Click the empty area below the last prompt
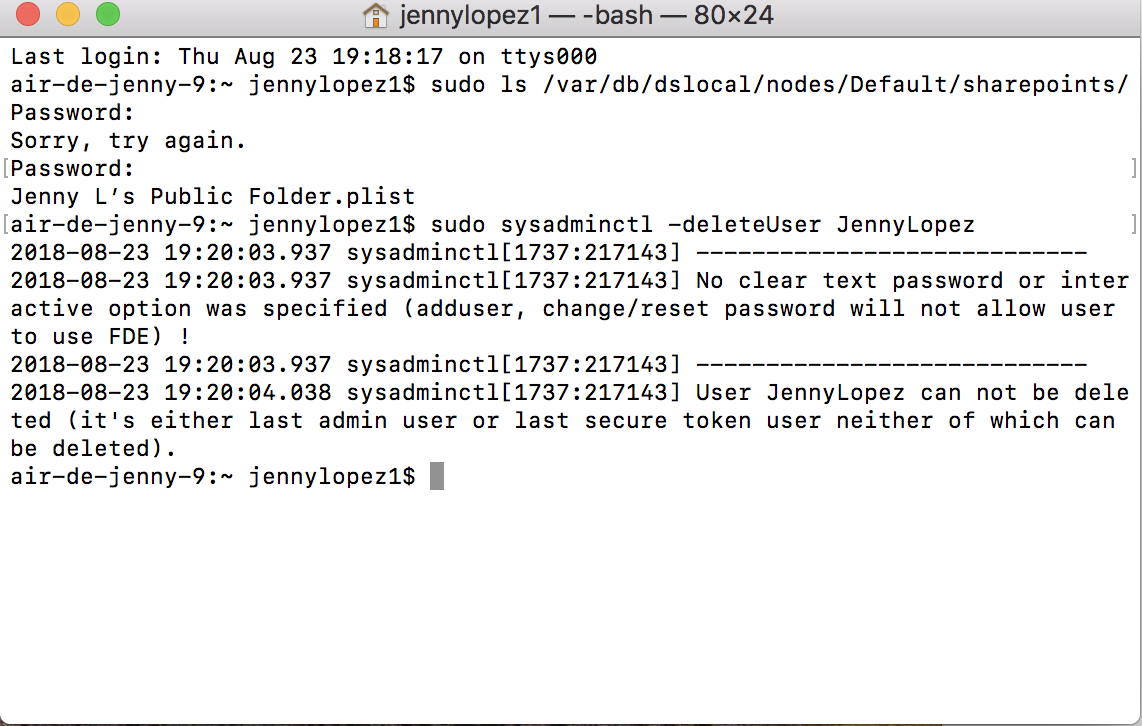 (x=570, y=600)
